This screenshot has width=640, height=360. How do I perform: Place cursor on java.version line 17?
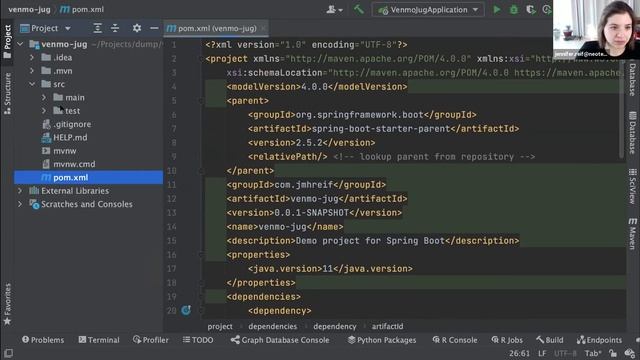tap(330, 269)
